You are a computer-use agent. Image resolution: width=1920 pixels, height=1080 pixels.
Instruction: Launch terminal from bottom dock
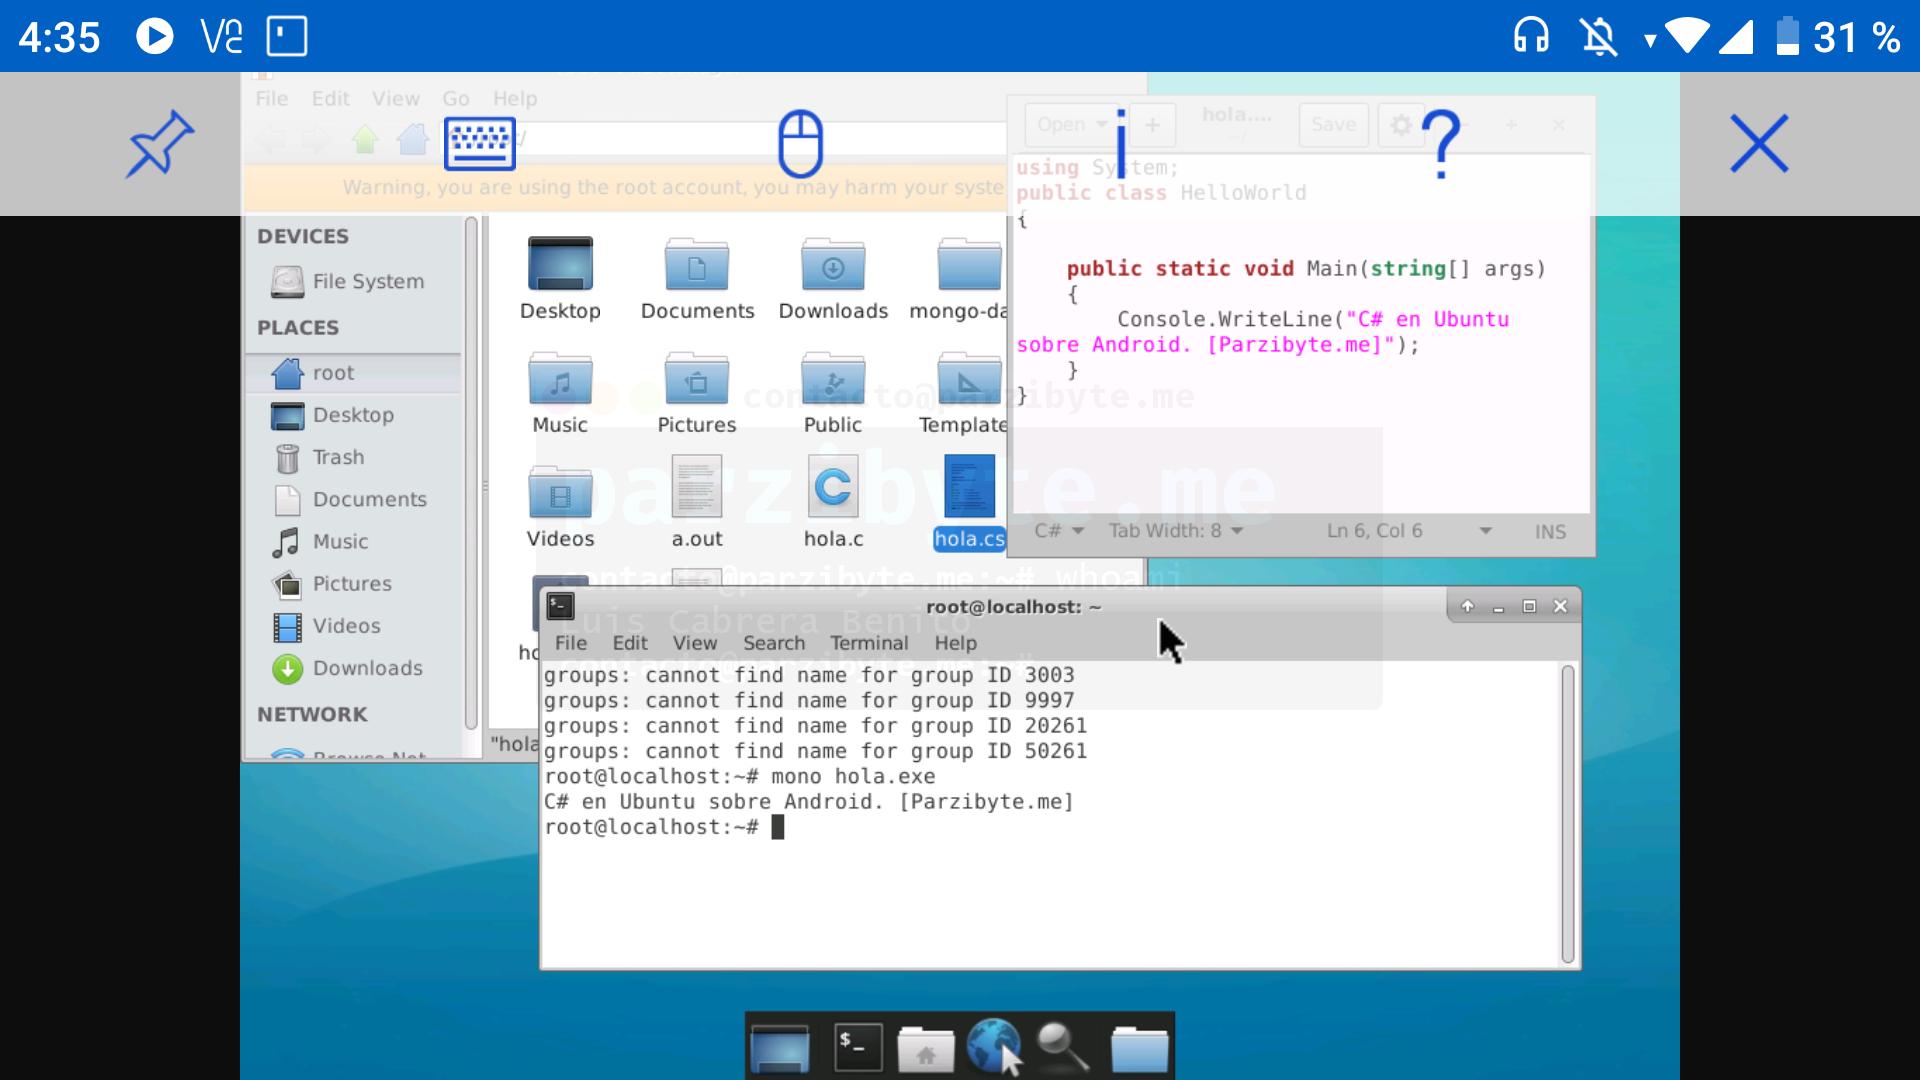pos(858,1048)
